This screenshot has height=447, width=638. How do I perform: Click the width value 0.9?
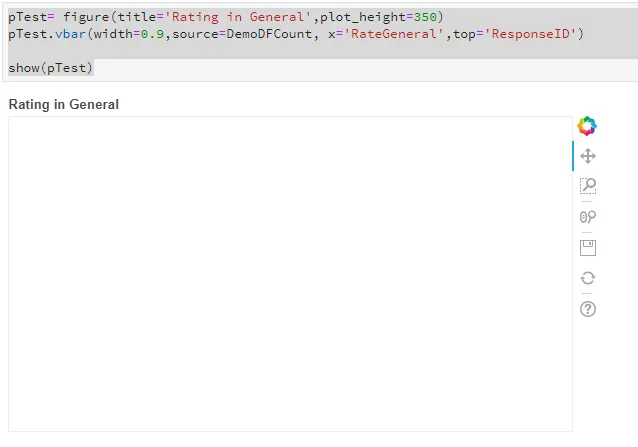[152, 34]
